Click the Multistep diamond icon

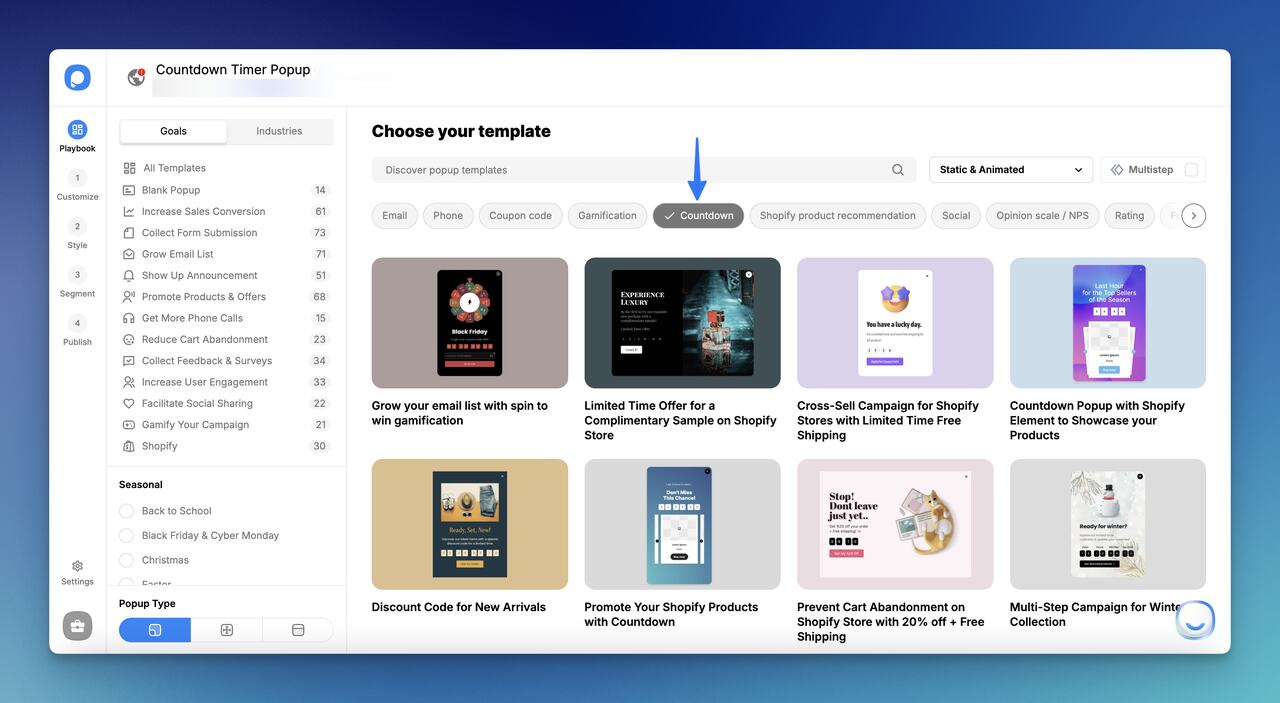(1117, 170)
